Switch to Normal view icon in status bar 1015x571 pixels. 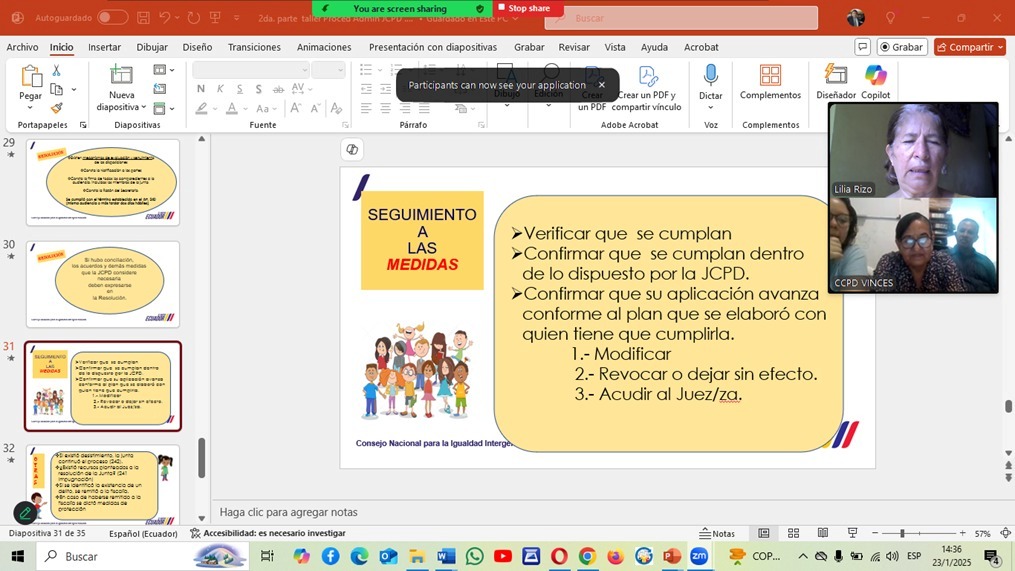pos(764,533)
